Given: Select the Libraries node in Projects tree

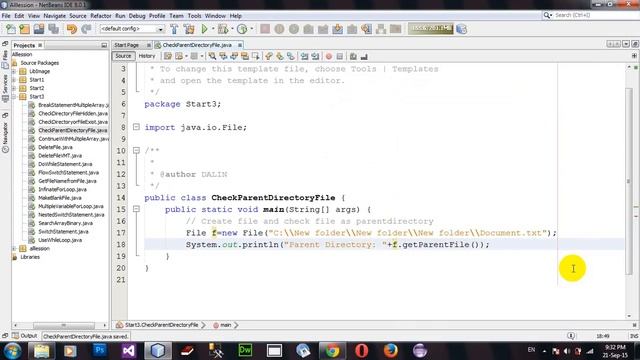Looking at the screenshot, I should (30, 257).
